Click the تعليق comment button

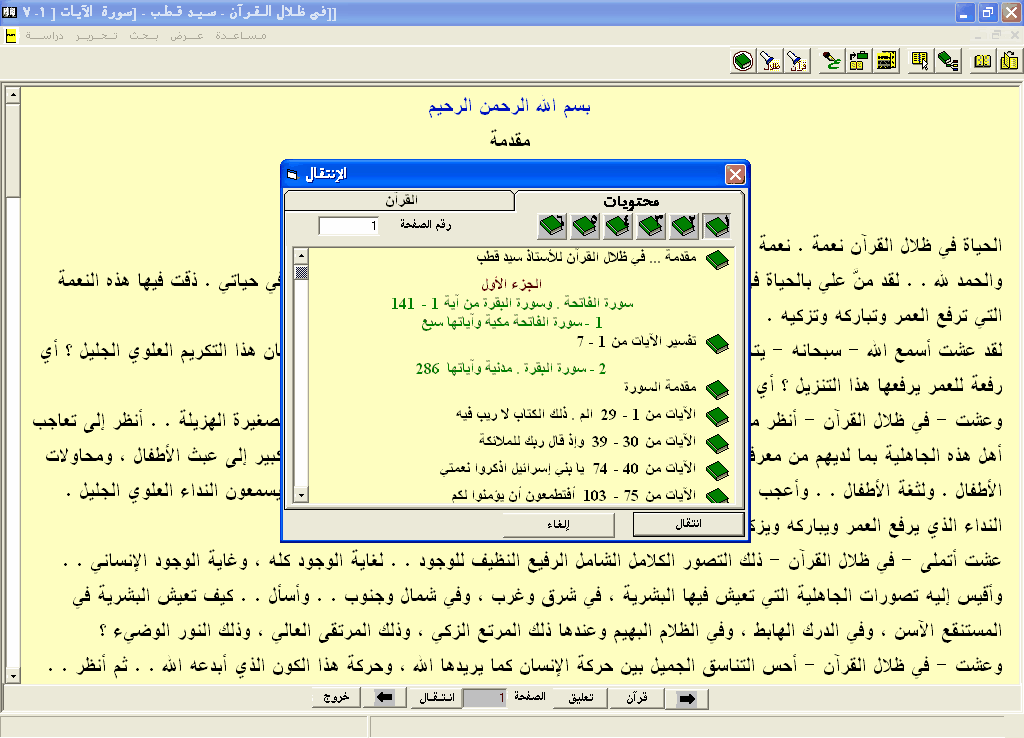(581, 698)
